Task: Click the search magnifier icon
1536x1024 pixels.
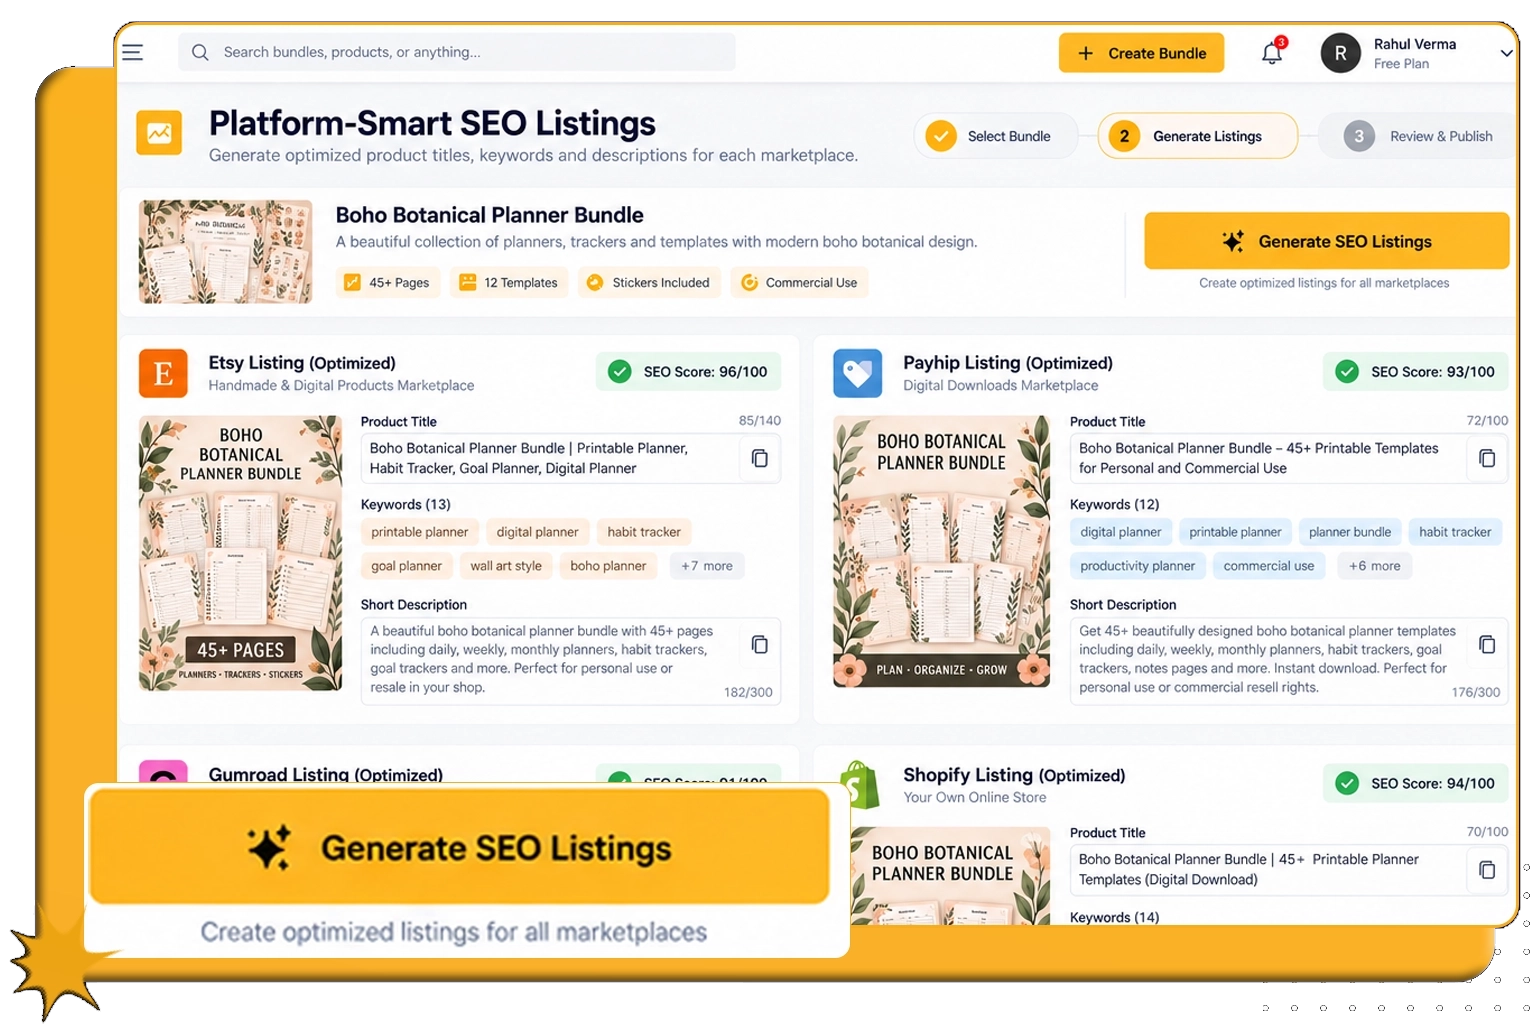Action: pyautogui.click(x=200, y=52)
